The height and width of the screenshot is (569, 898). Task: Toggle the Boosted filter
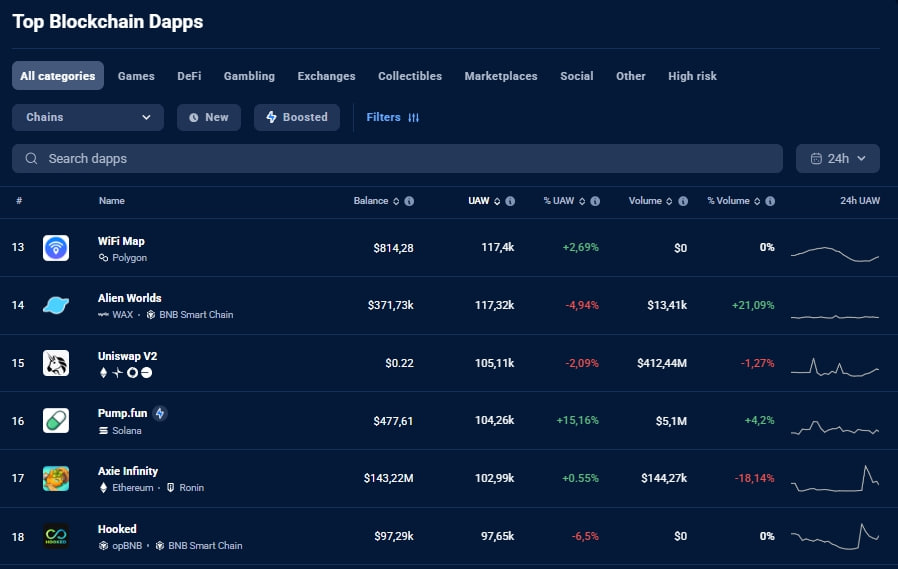tap(297, 117)
